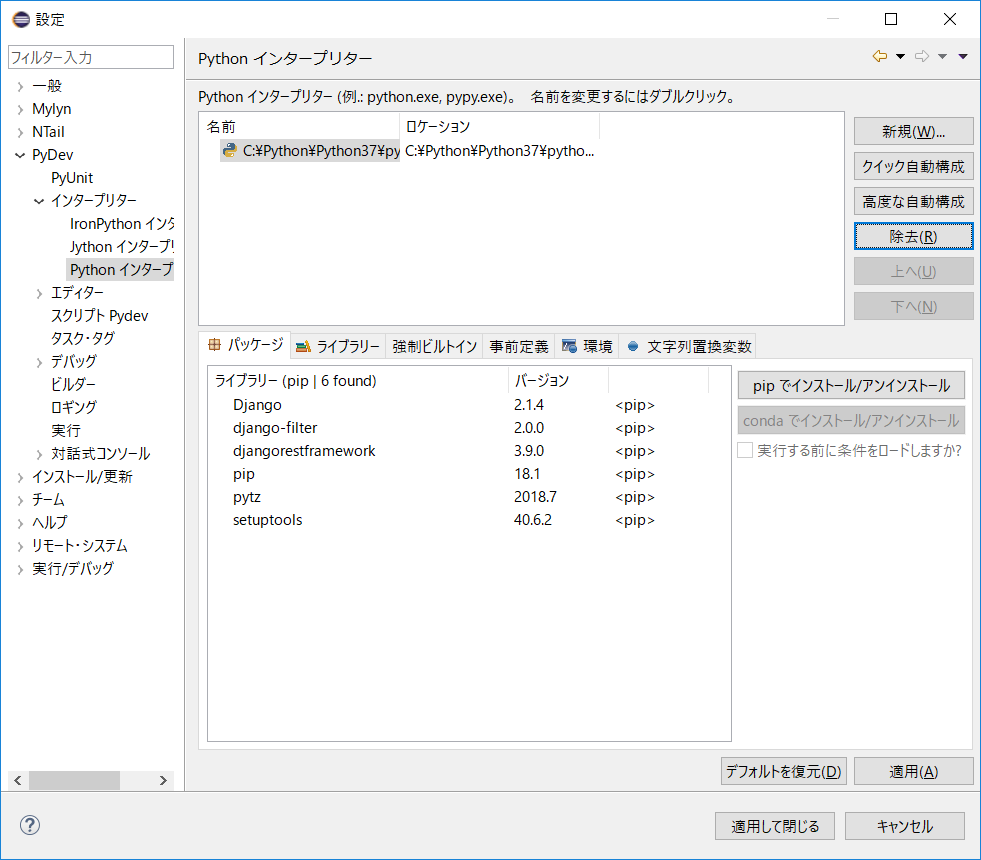Viewport: 981px width, 860px height.
Task: Expand the エディター tree node
Action: [39, 293]
